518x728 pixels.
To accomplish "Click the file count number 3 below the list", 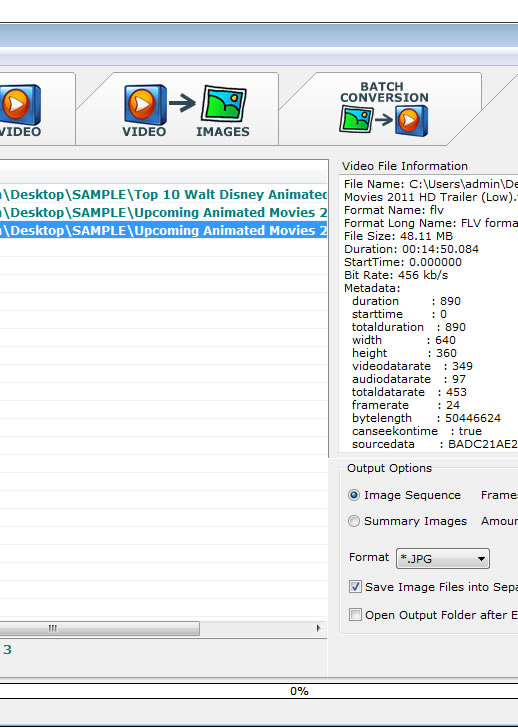I will 7,650.
